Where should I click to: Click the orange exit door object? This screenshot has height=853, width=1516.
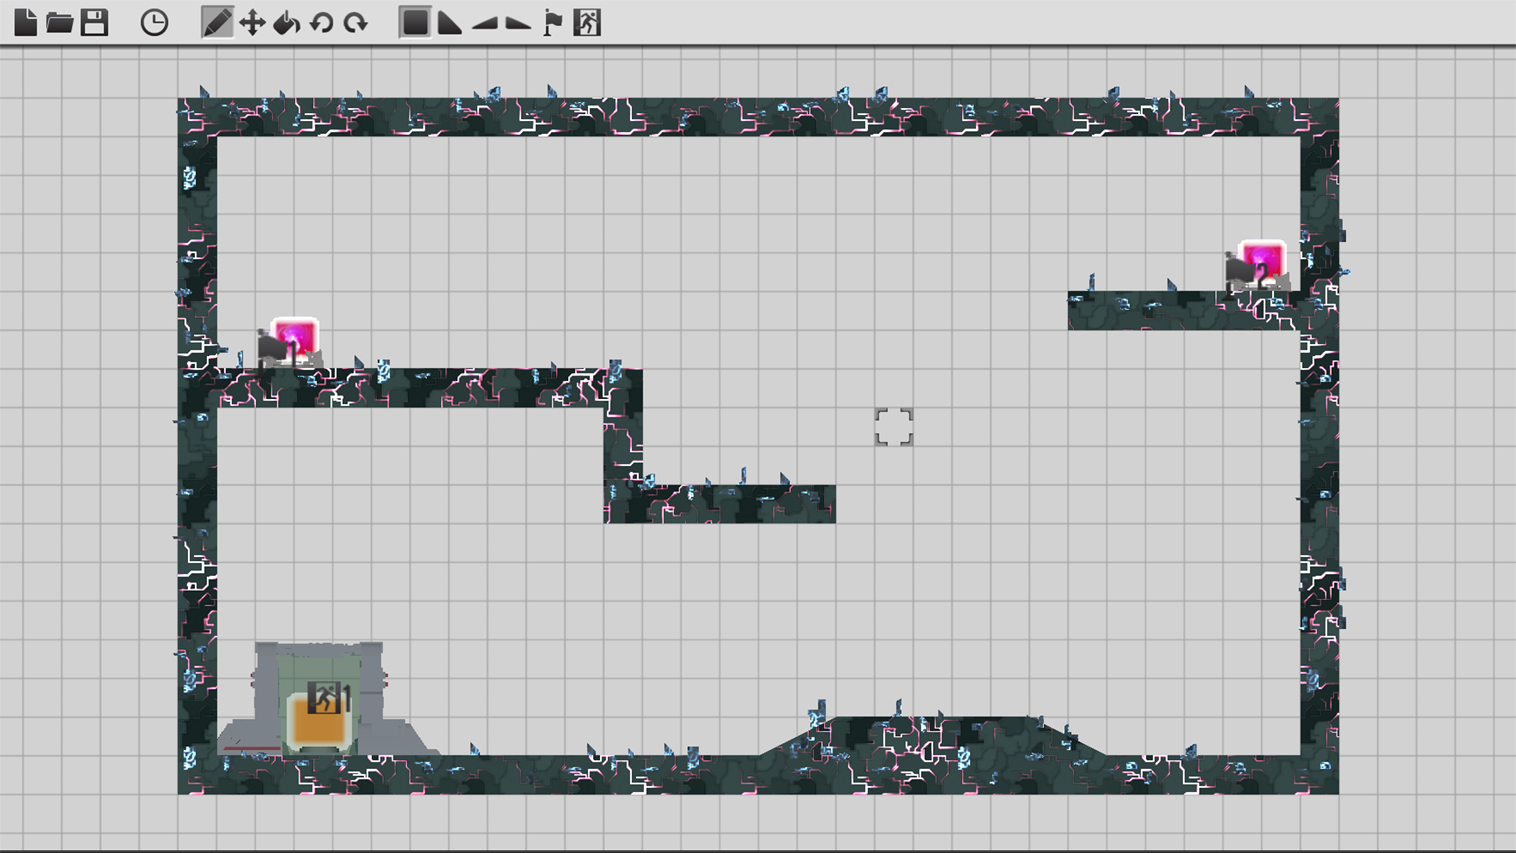click(x=320, y=715)
